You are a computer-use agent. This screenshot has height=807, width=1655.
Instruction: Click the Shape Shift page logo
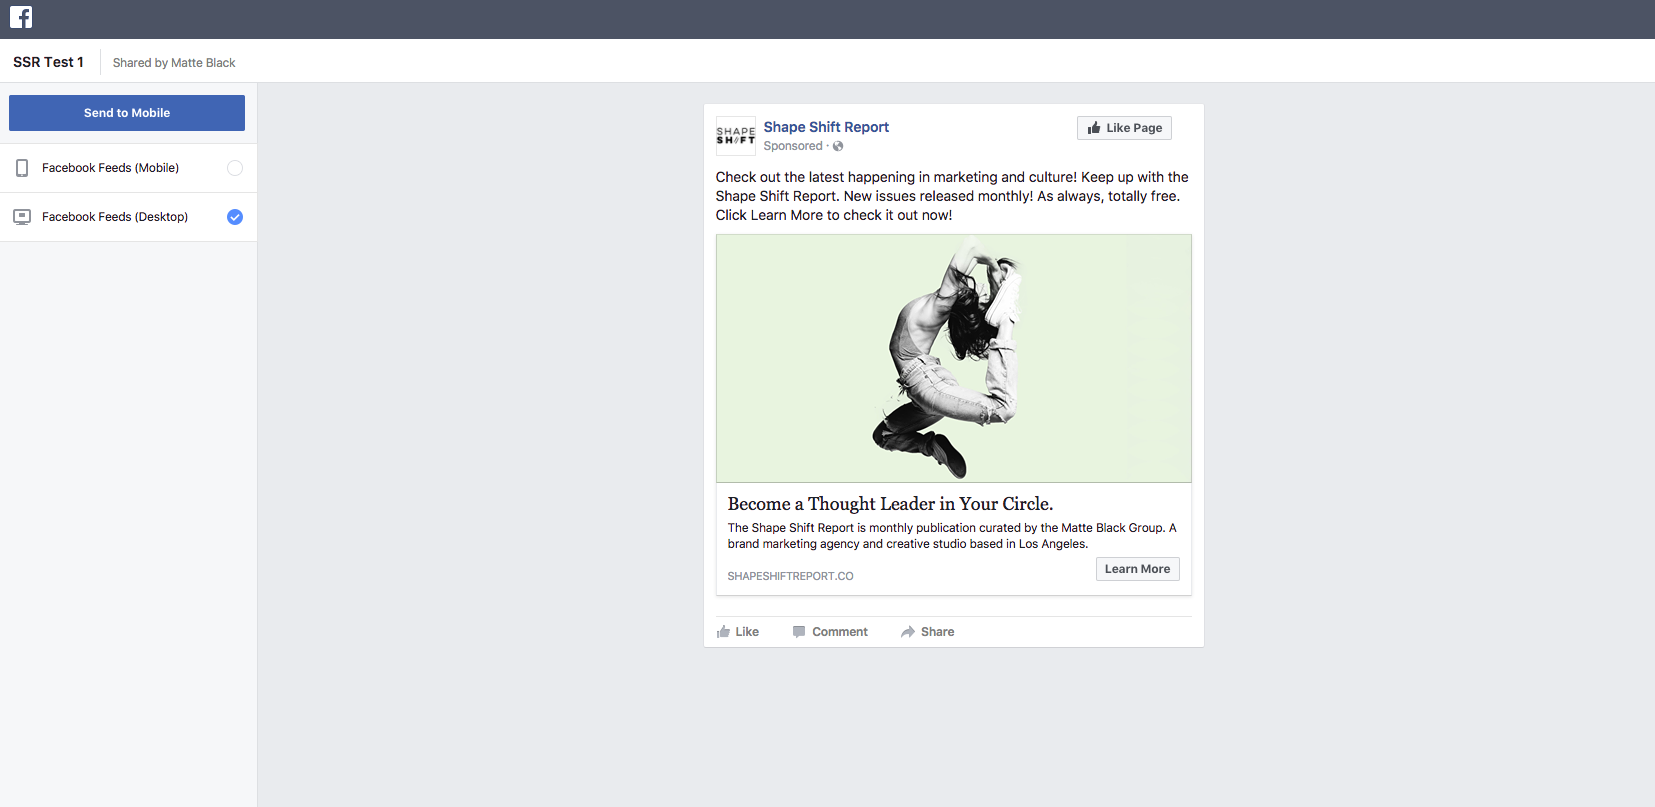pyautogui.click(x=736, y=136)
